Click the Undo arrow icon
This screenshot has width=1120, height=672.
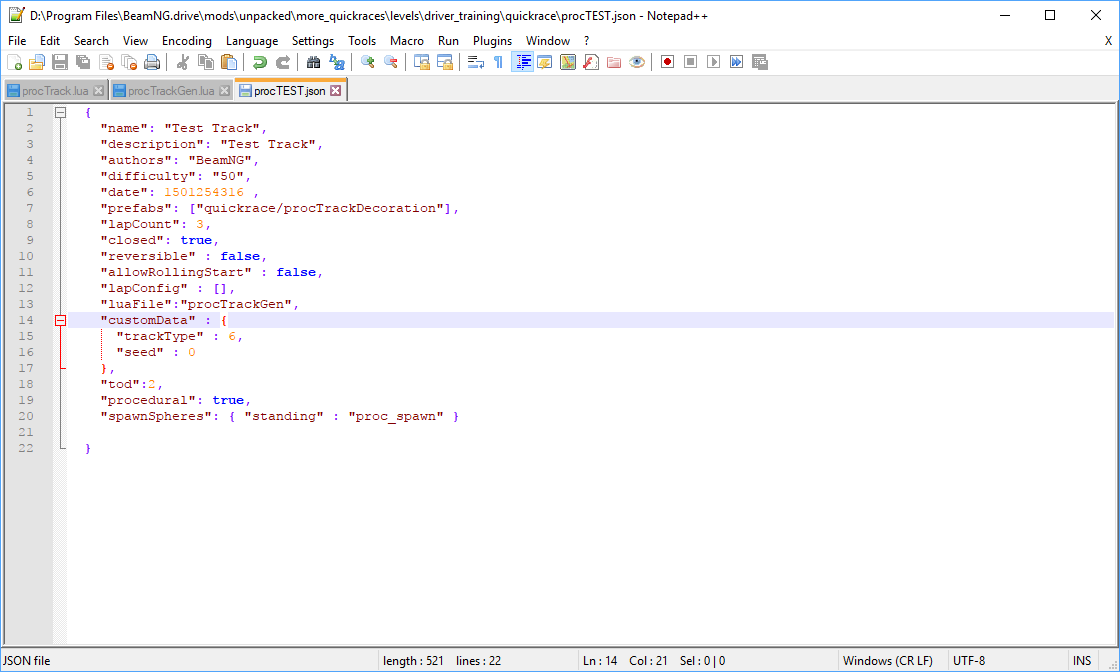coord(260,62)
